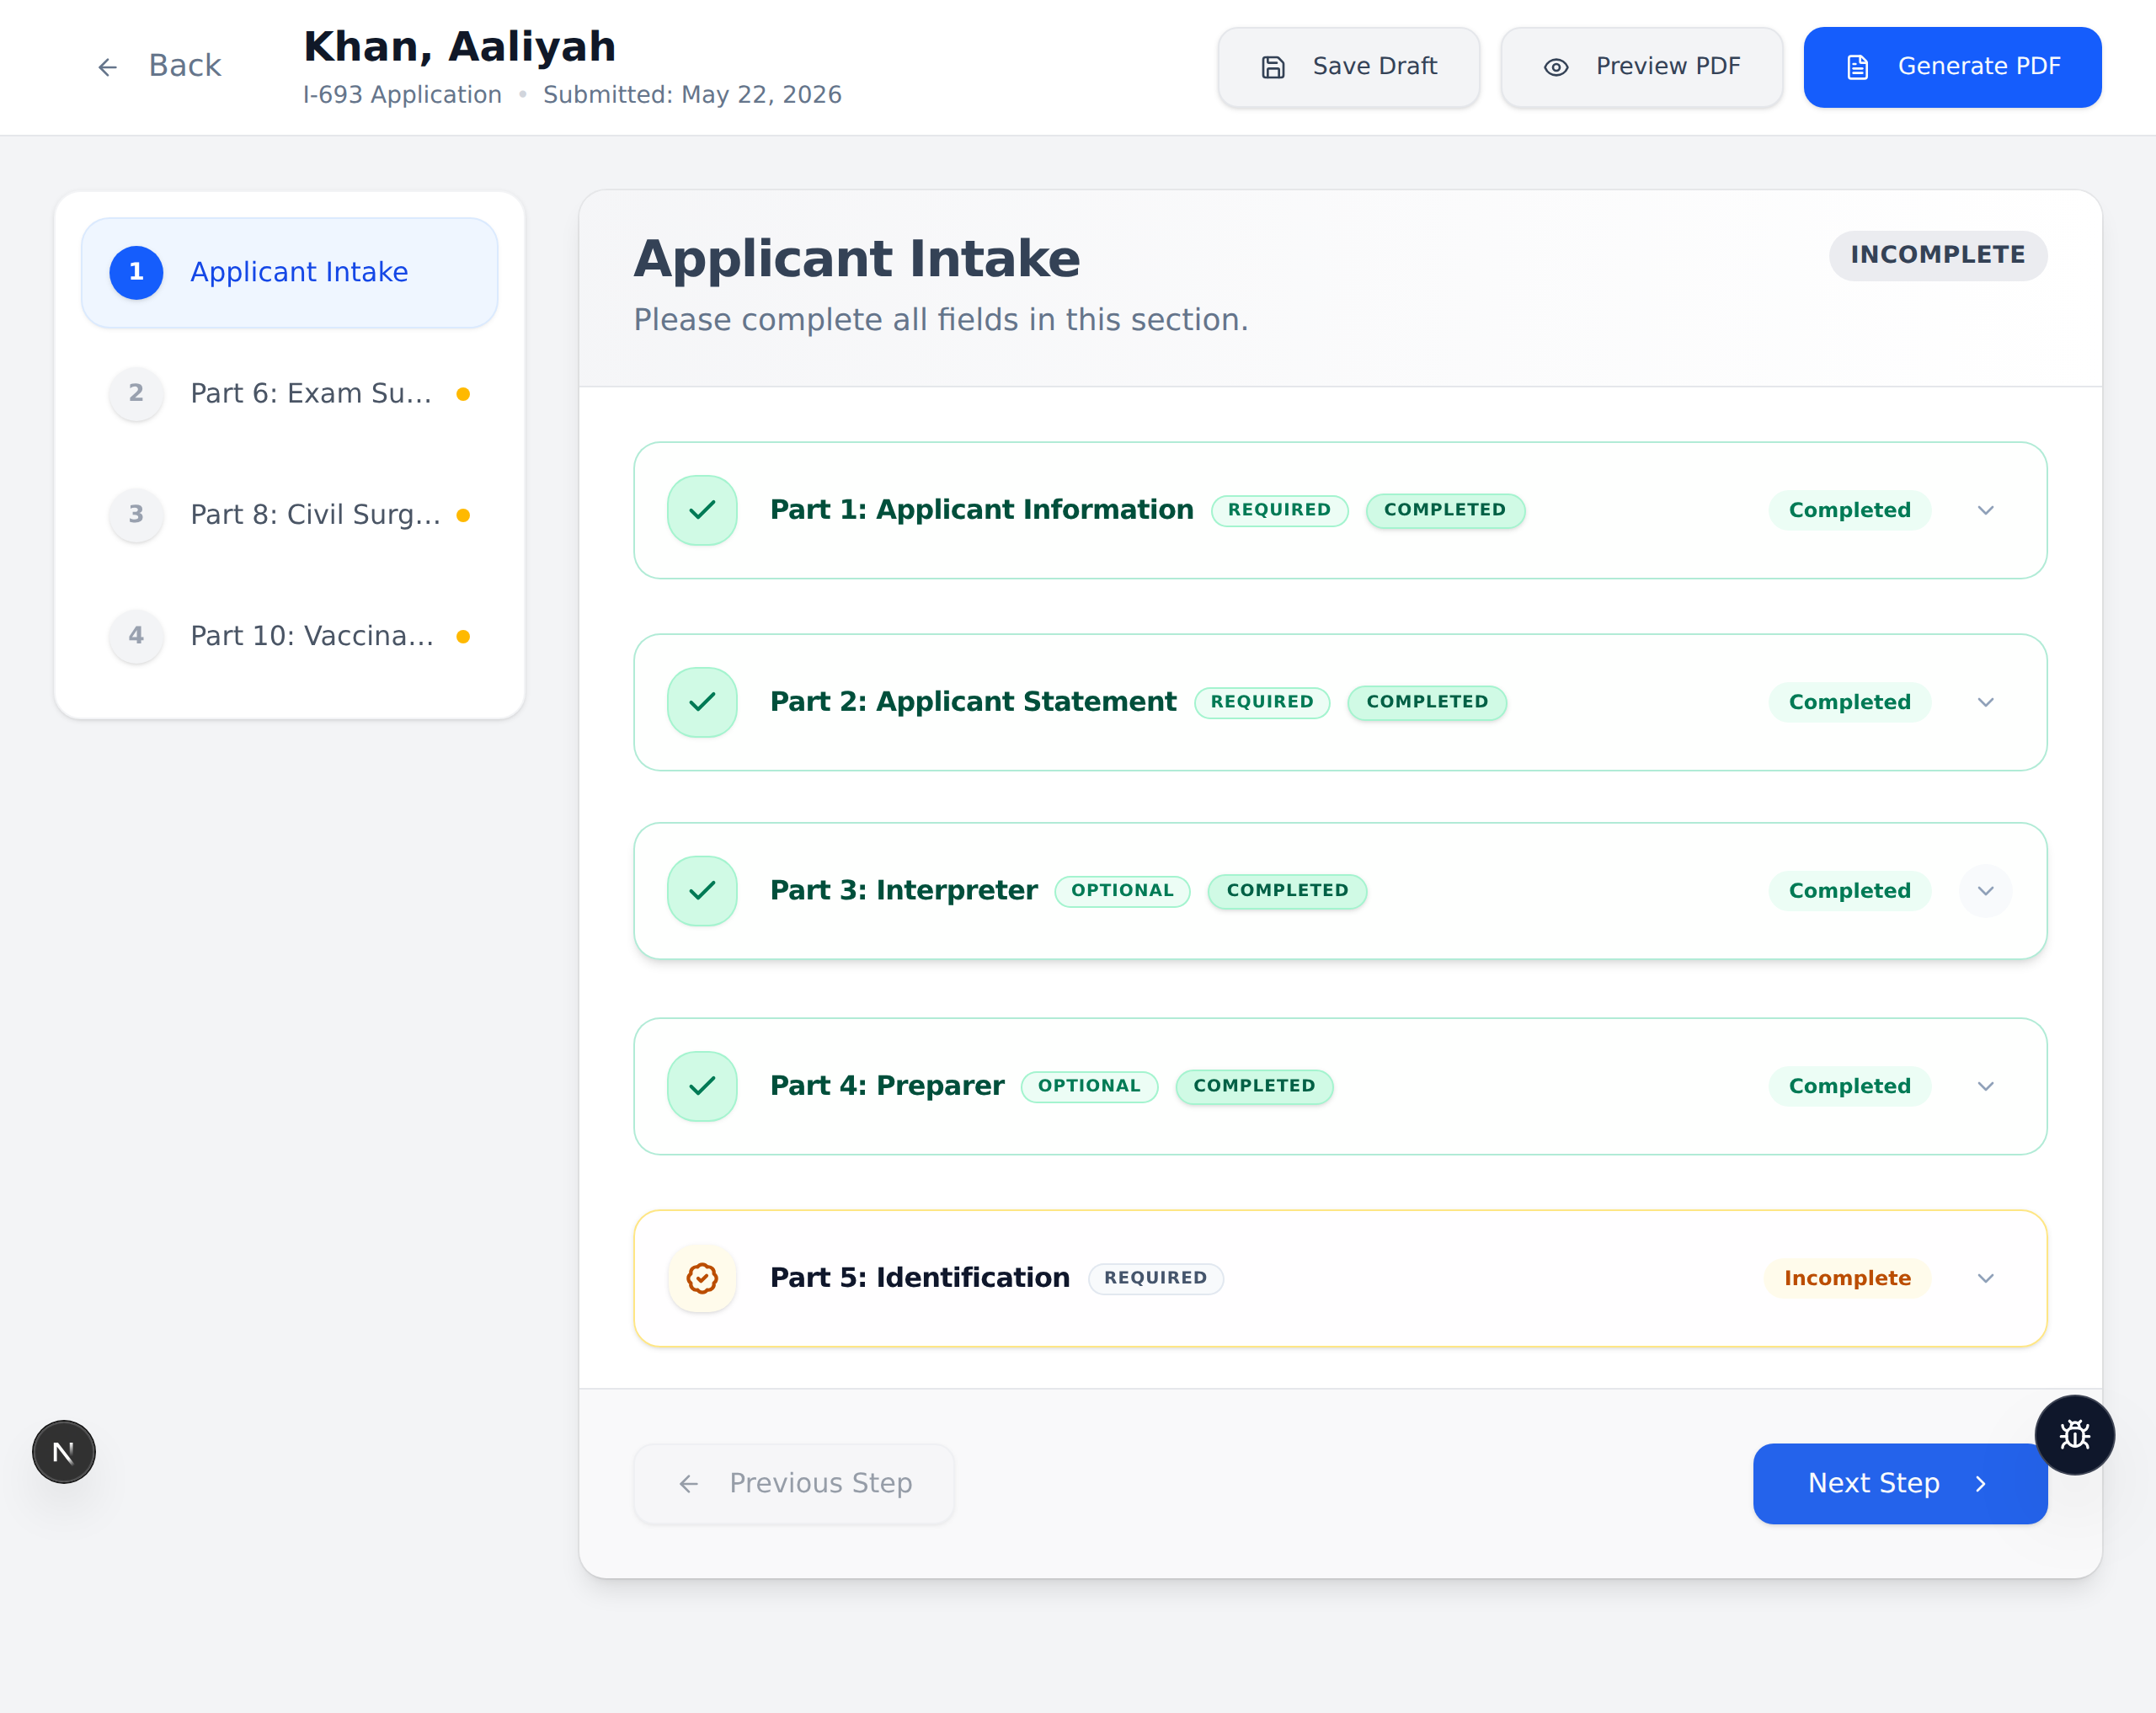Click the Generate PDF button
This screenshot has height=1713, width=2156.
tap(1952, 67)
